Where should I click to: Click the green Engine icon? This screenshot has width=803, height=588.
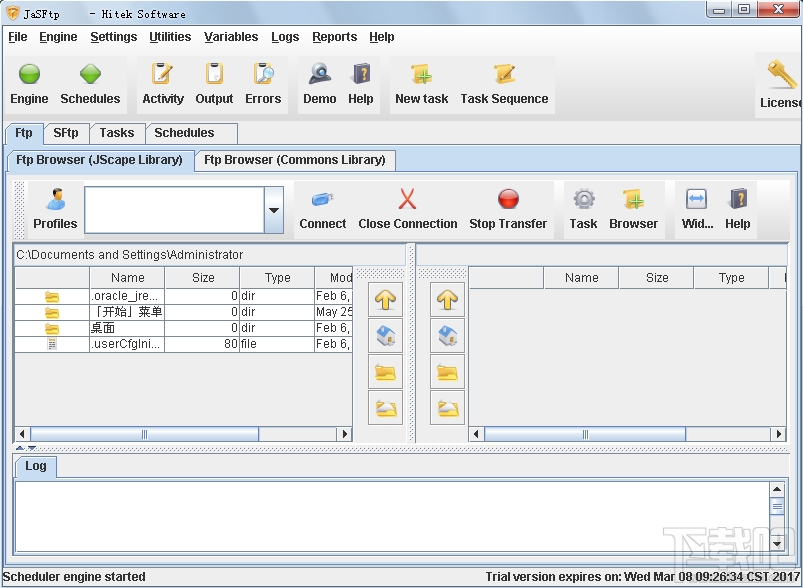(29, 75)
